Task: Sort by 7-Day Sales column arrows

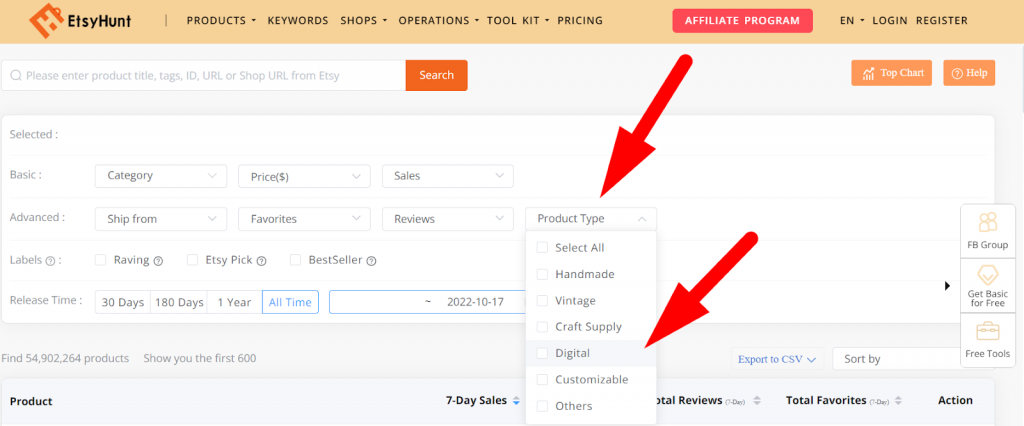Action: tap(516, 401)
